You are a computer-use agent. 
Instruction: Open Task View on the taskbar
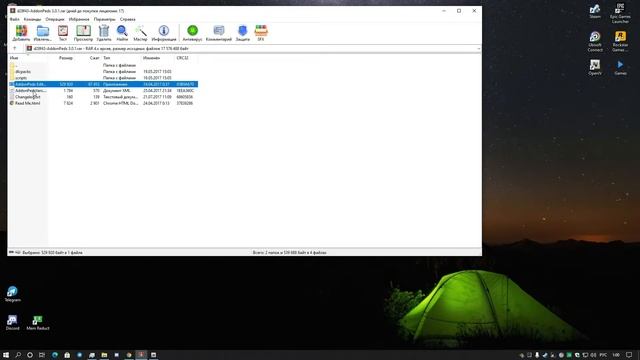(x=42, y=355)
